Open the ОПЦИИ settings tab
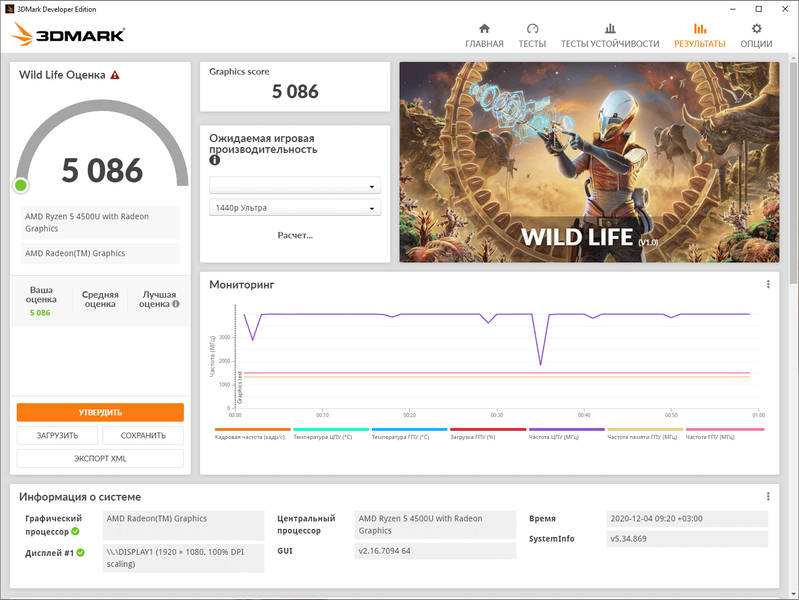 pos(756,36)
